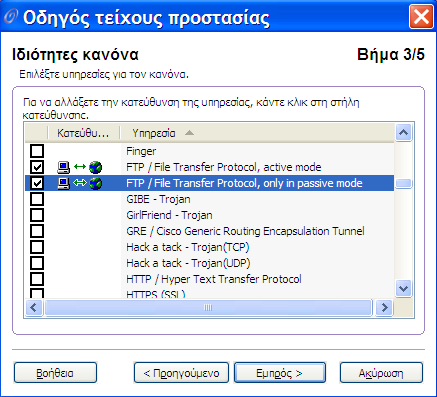This screenshot has width=437, height=397.
Task: Select FTP active mode row text
Action: tap(224, 167)
